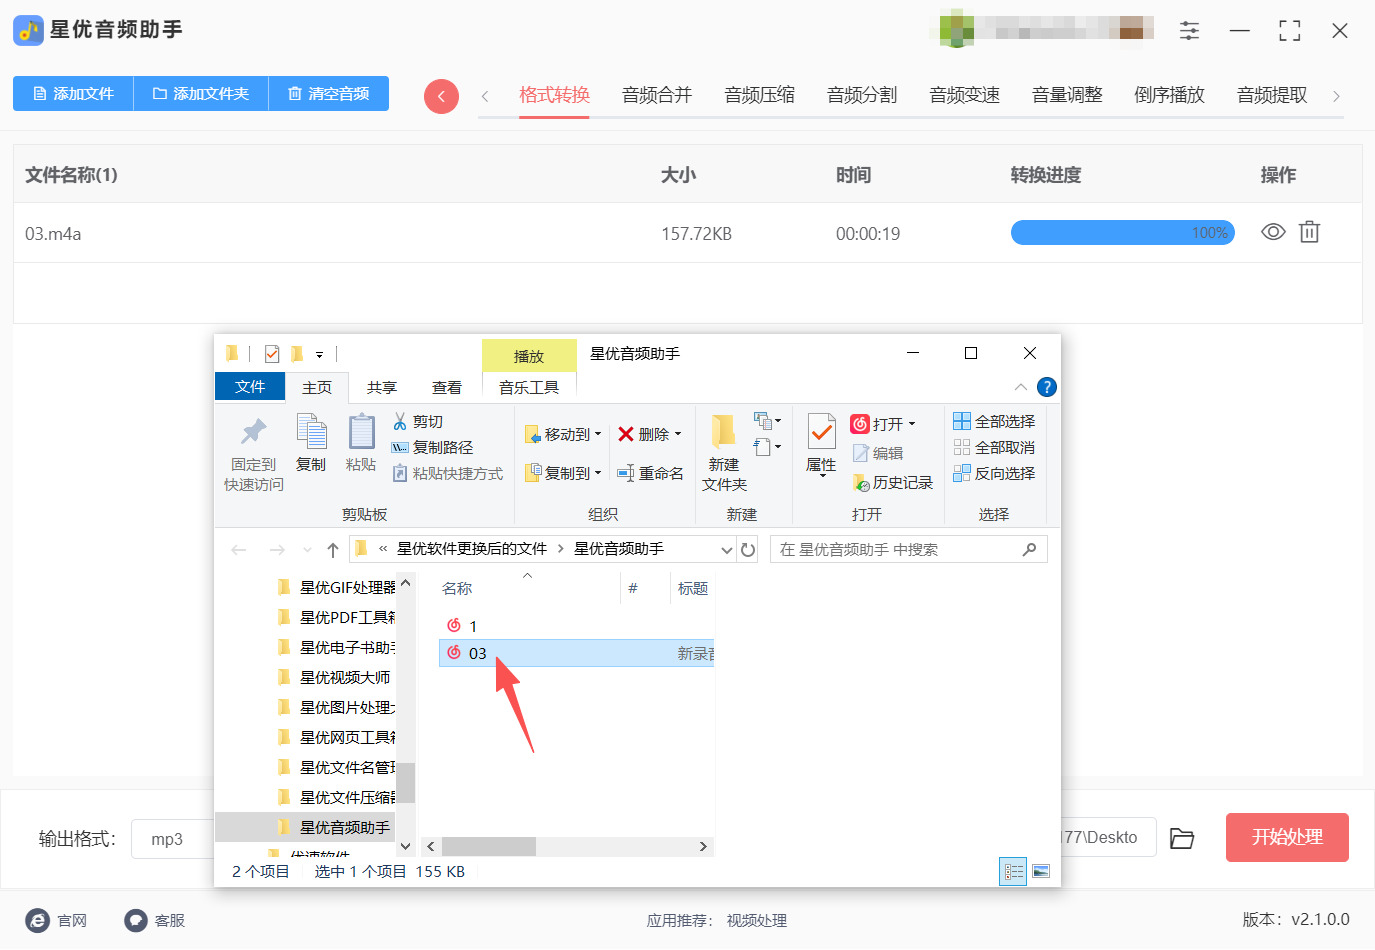Click the 剪切 scissors command
Screen dimensions: 1375x950
click(x=418, y=421)
